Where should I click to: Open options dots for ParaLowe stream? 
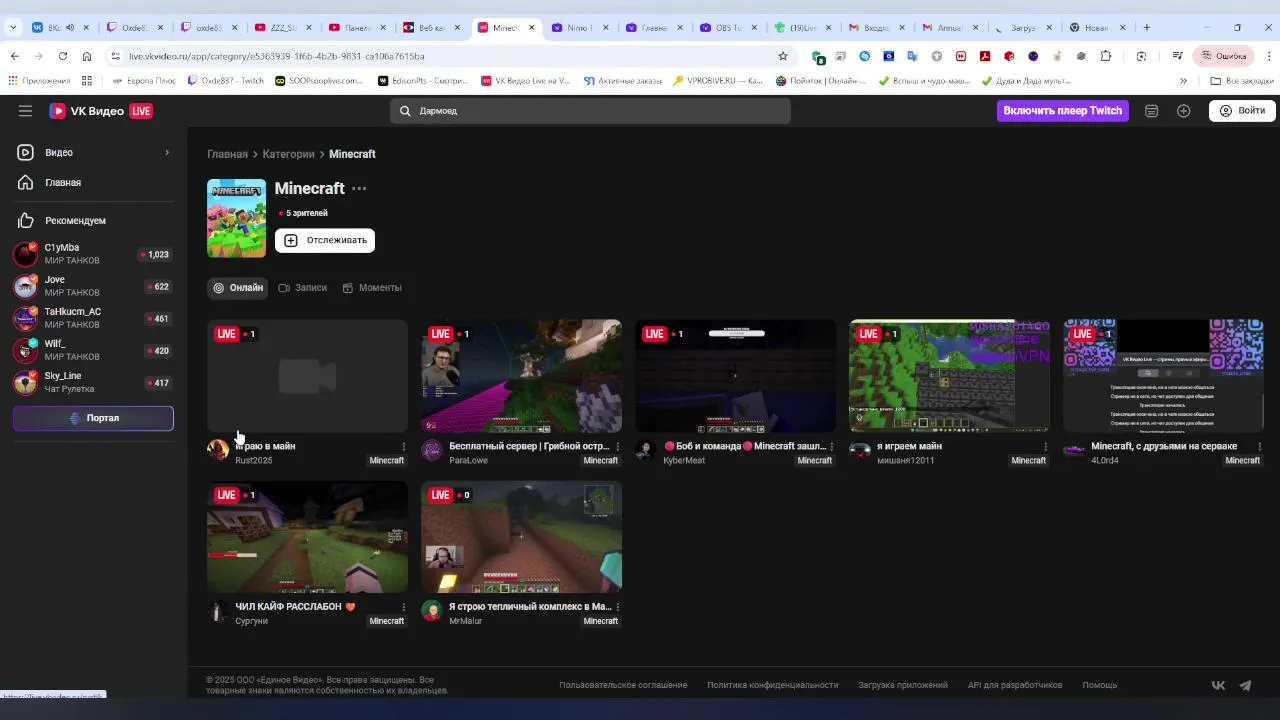coord(618,446)
